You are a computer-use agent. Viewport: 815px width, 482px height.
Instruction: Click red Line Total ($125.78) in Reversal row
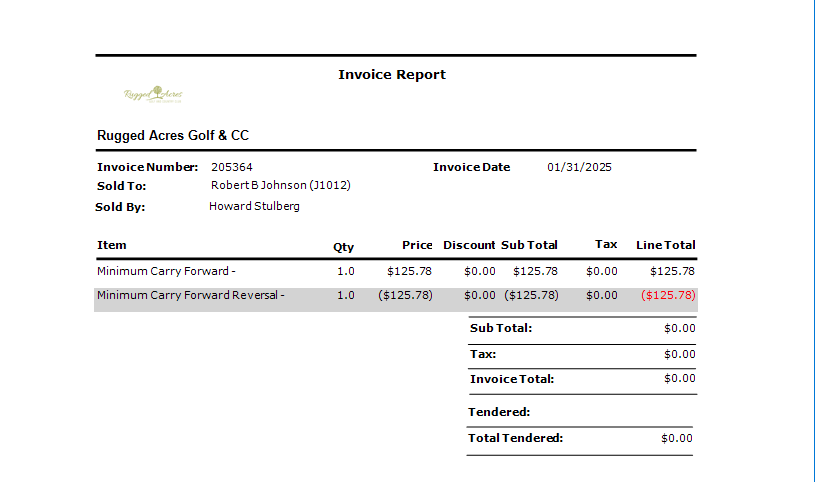[668, 295]
